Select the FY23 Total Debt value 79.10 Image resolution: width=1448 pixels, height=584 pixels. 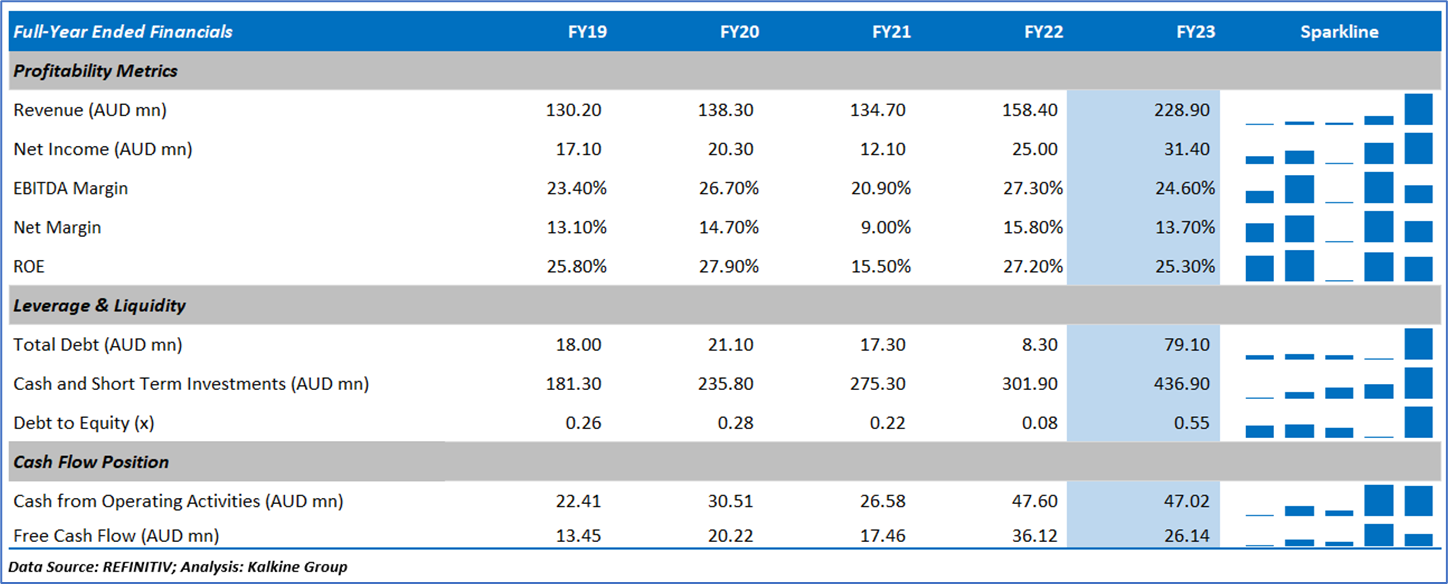coord(1186,345)
